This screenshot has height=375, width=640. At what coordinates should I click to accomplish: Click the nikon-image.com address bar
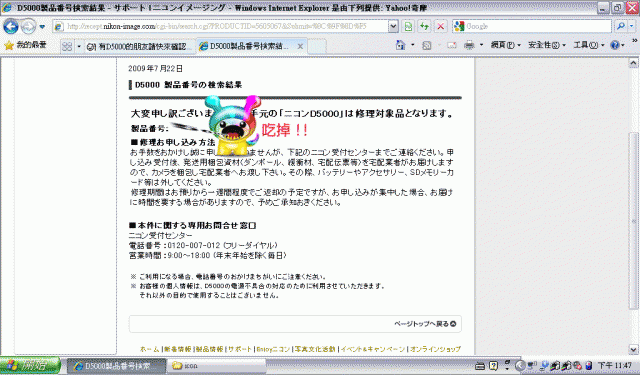tap(220, 27)
